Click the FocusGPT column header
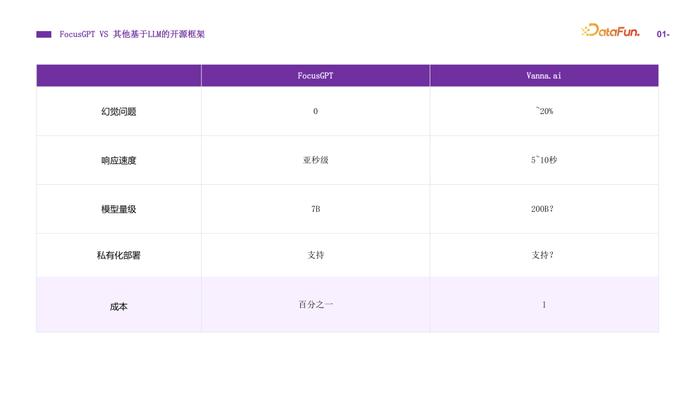 pos(316,75)
